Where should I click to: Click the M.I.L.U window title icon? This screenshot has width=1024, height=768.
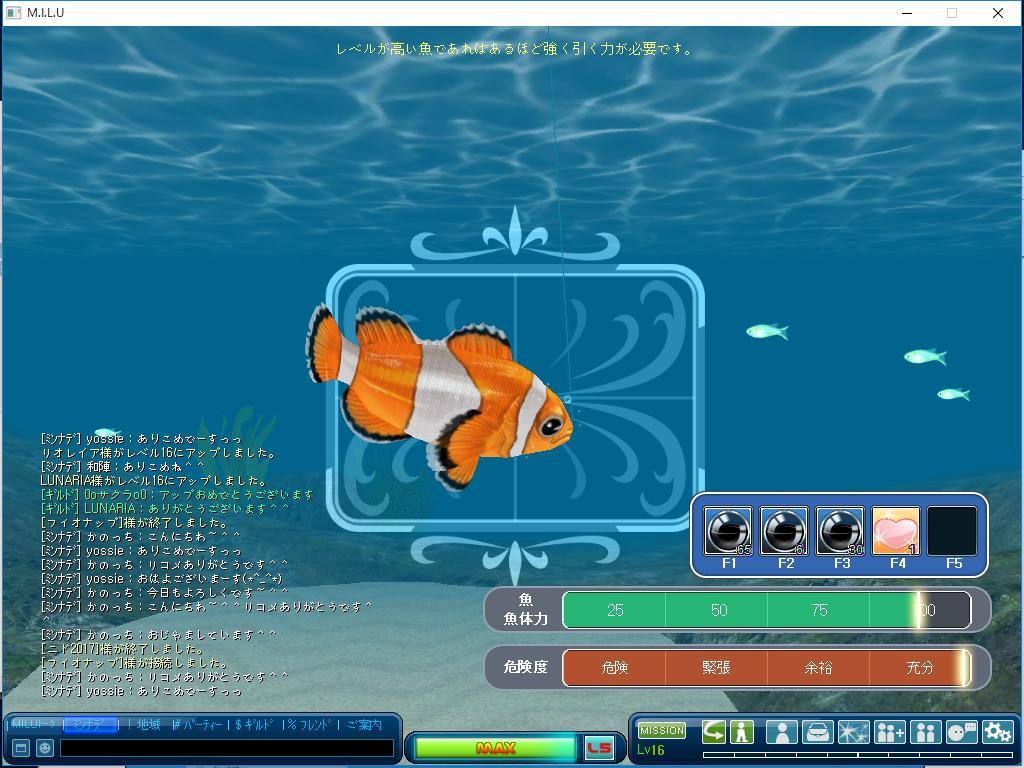(x=13, y=12)
